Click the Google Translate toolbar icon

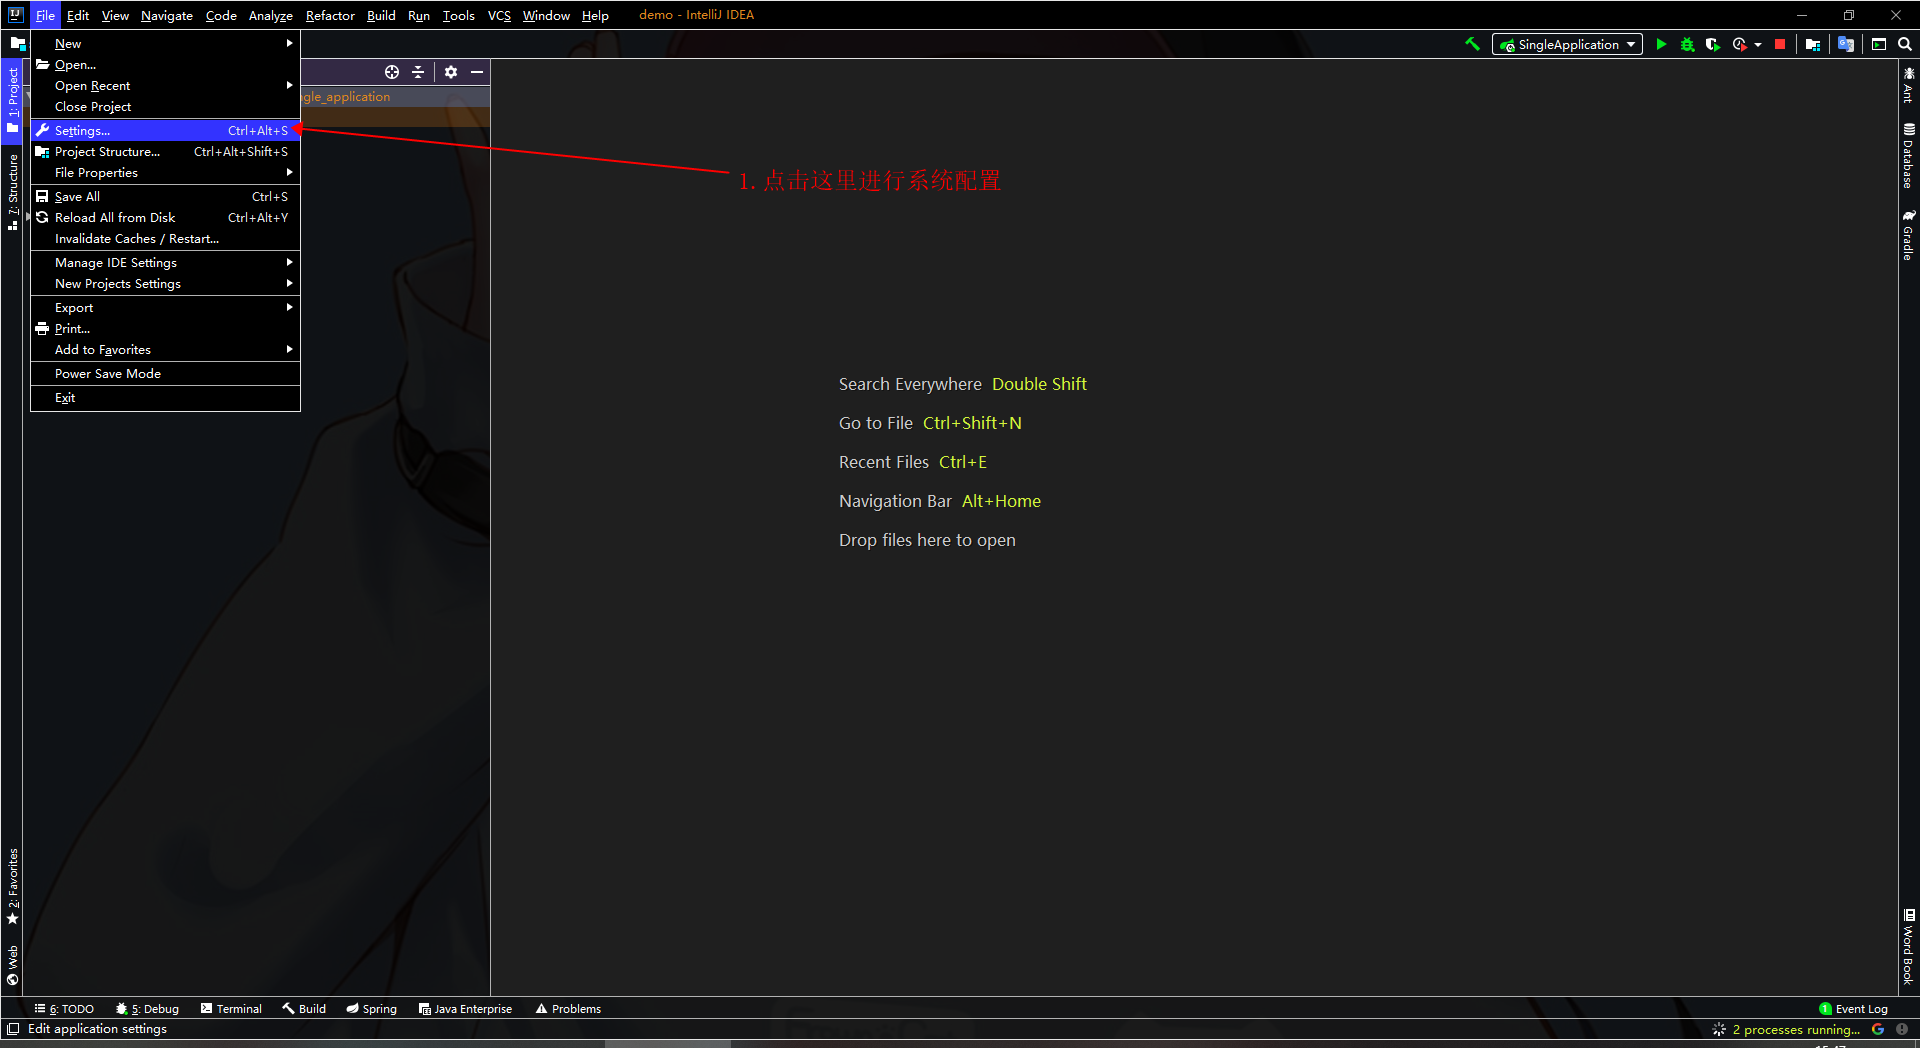point(1846,44)
